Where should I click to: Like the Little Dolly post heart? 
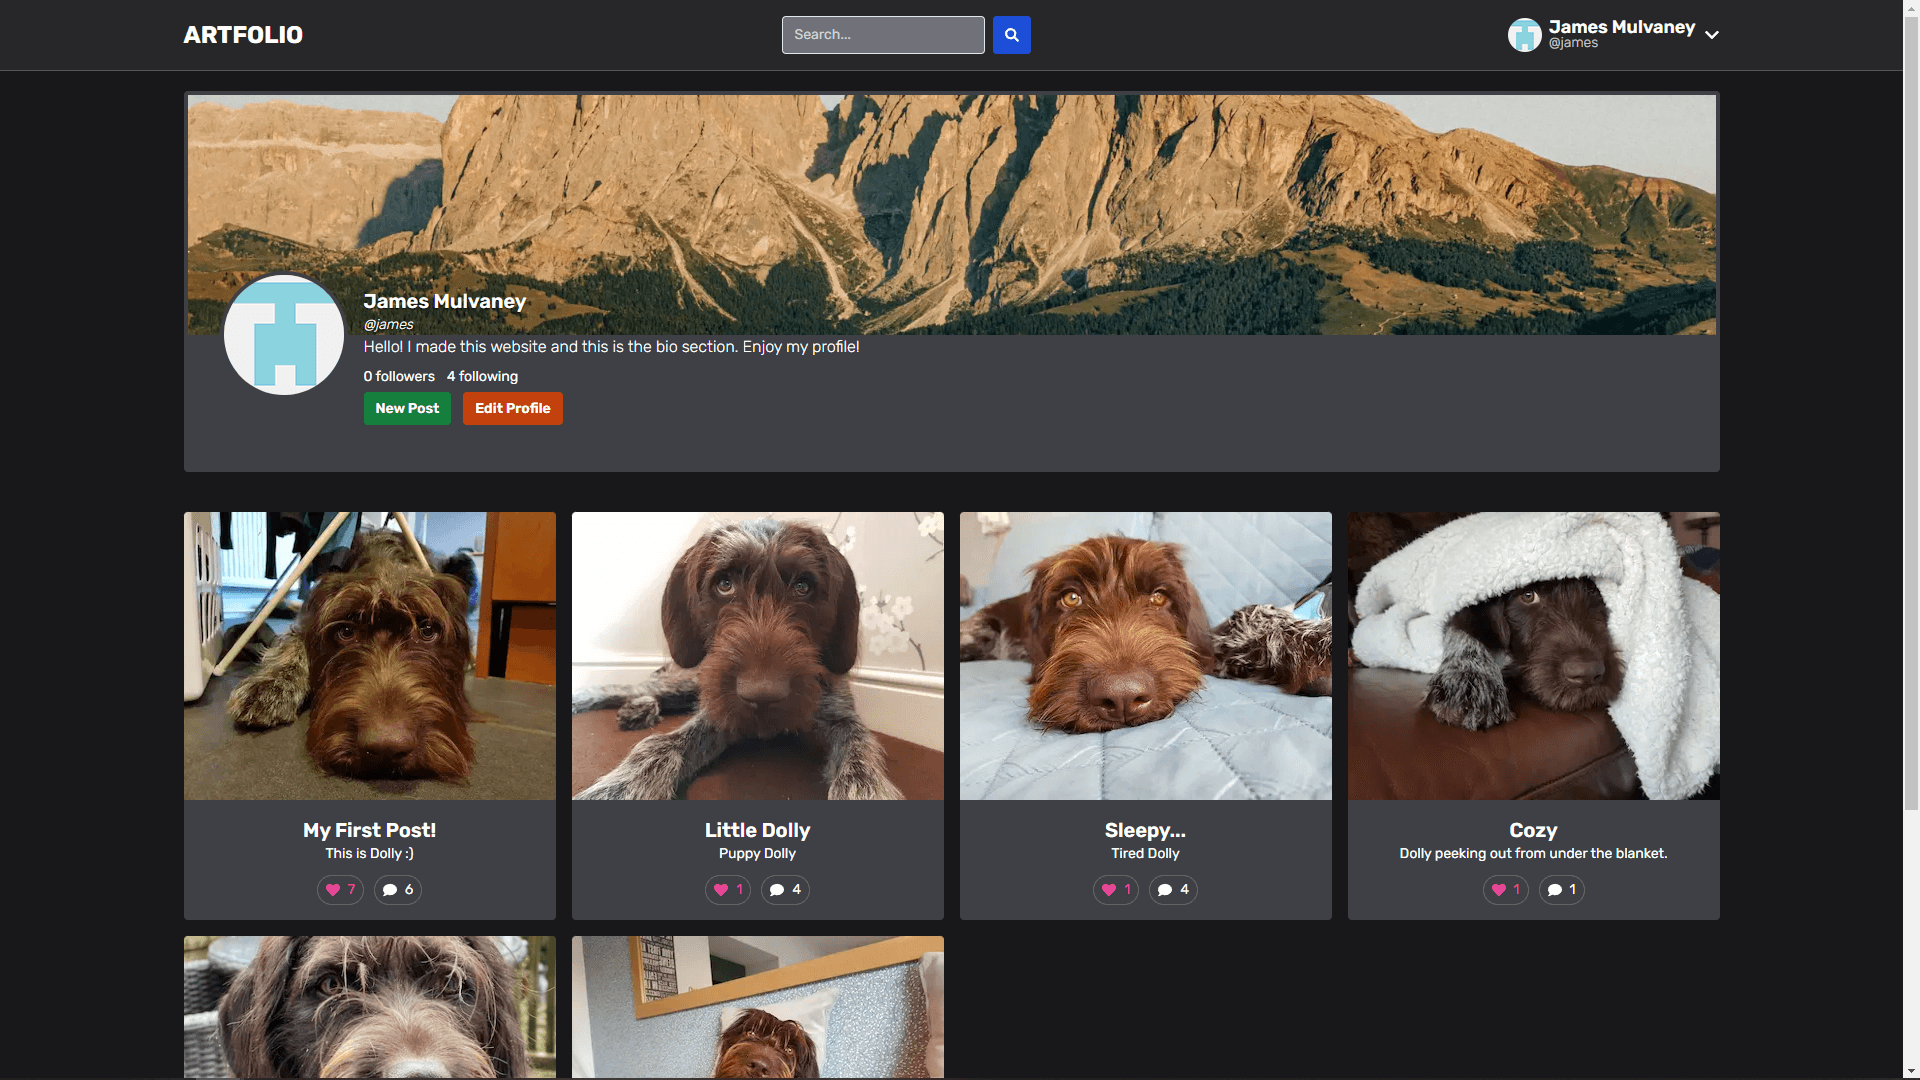click(728, 890)
